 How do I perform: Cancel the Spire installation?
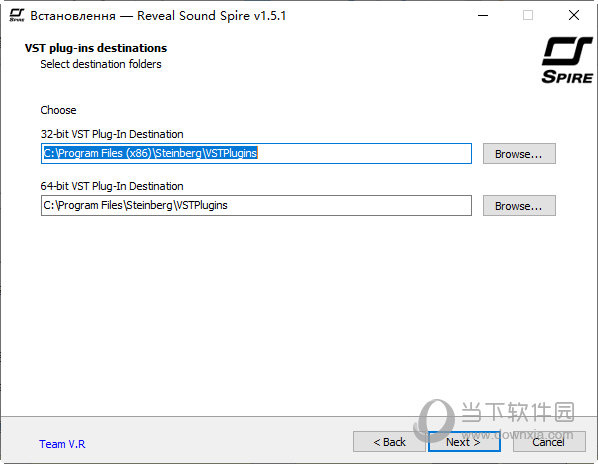(549, 442)
